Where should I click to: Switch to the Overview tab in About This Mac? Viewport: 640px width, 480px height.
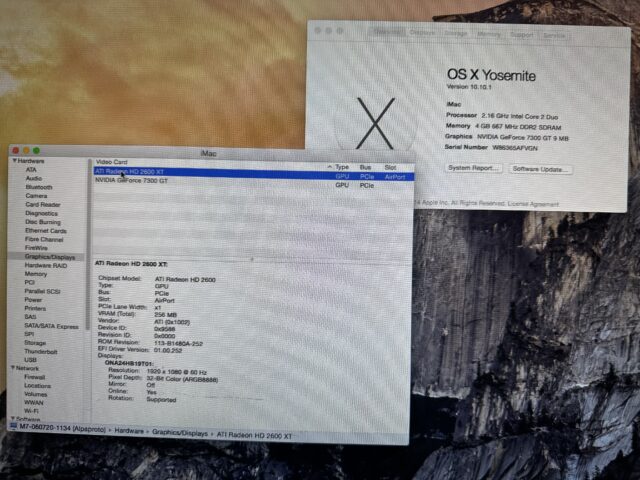click(387, 31)
